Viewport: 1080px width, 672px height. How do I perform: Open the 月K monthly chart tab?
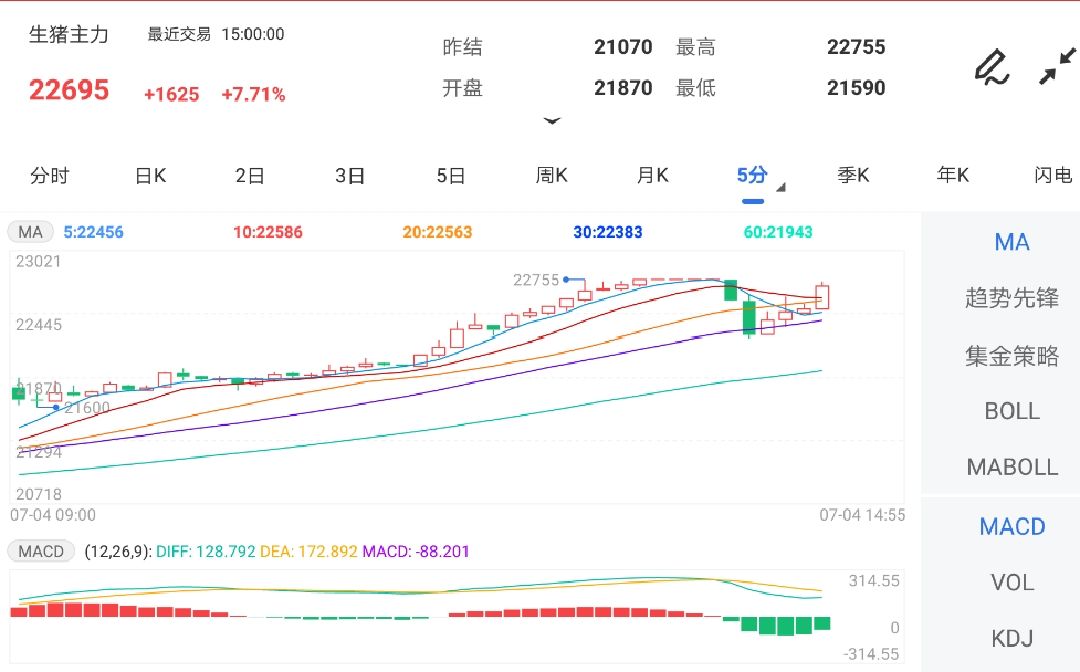click(x=652, y=176)
